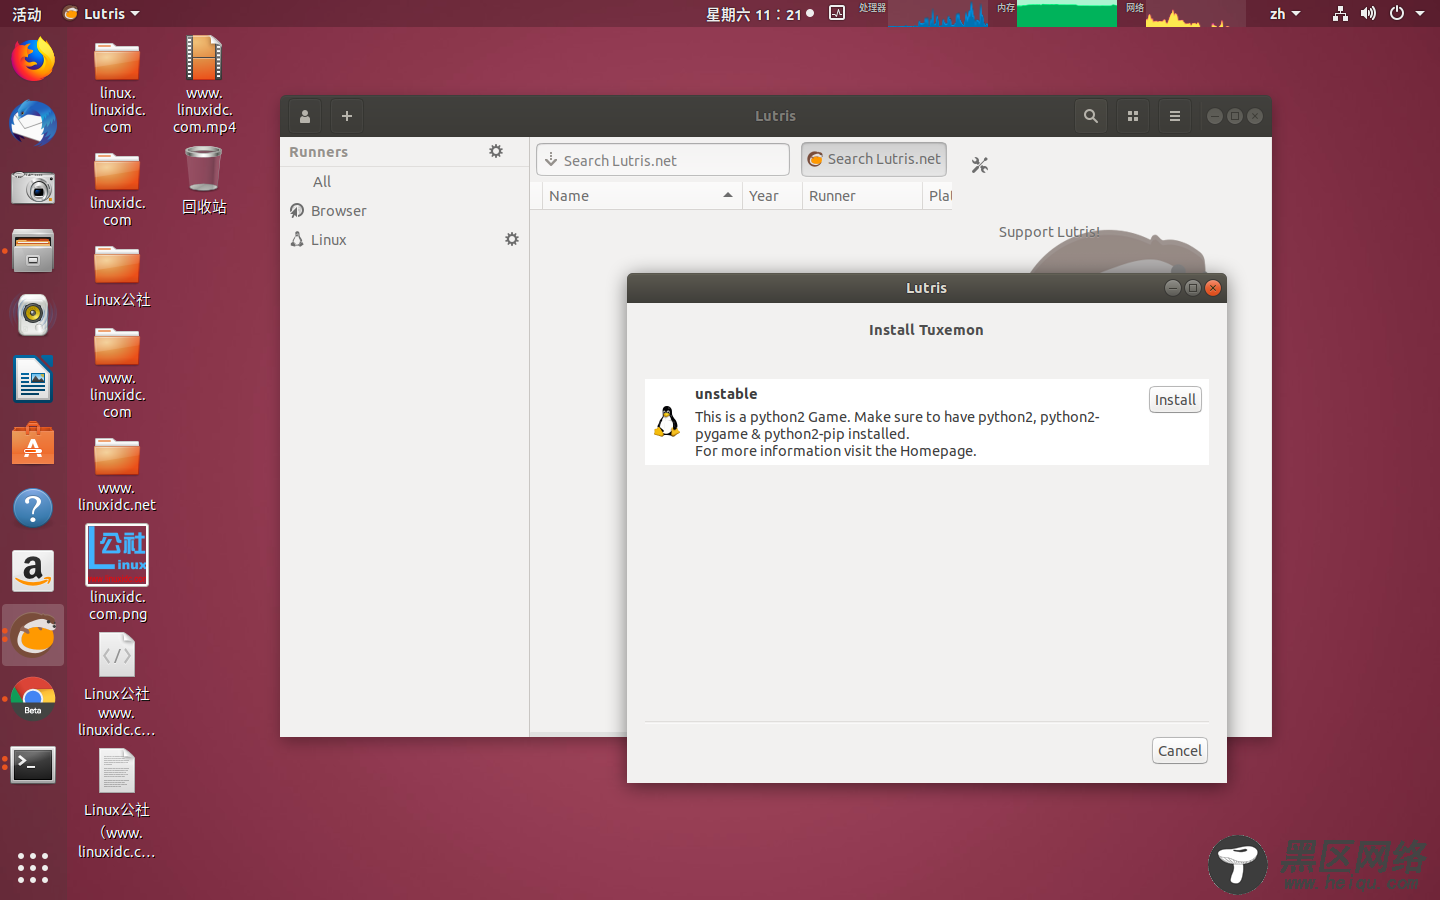The image size is (1440, 900).
Task: Click the system monitor indicator icon in top bar
Action: tap(837, 13)
